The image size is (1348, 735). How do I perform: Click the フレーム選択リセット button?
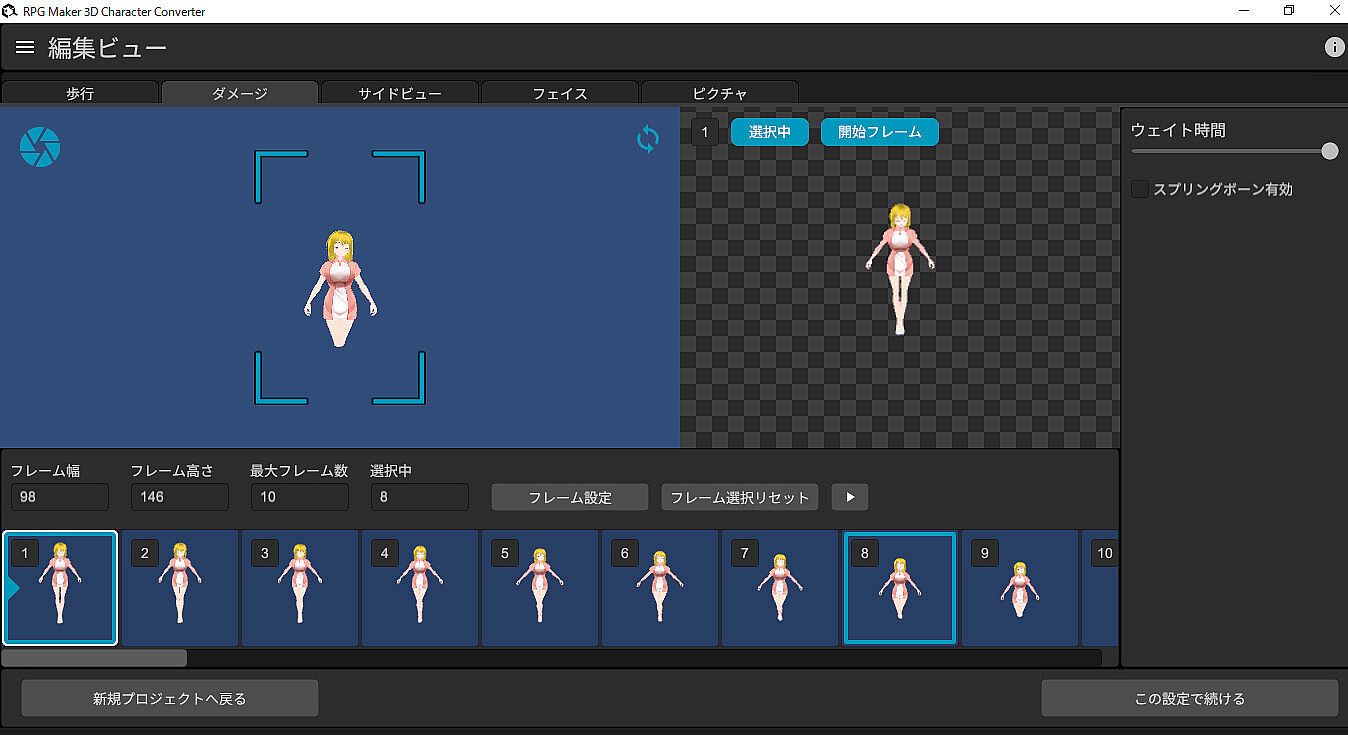tap(740, 497)
